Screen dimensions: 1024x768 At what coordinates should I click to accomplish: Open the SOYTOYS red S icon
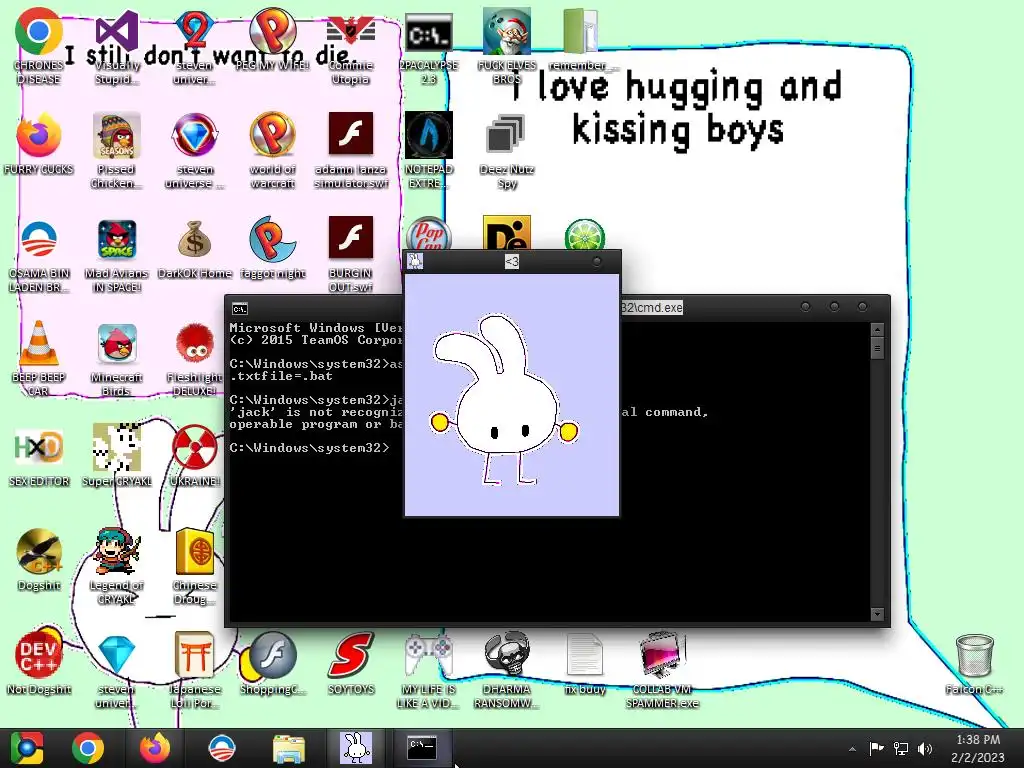click(x=351, y=655)
